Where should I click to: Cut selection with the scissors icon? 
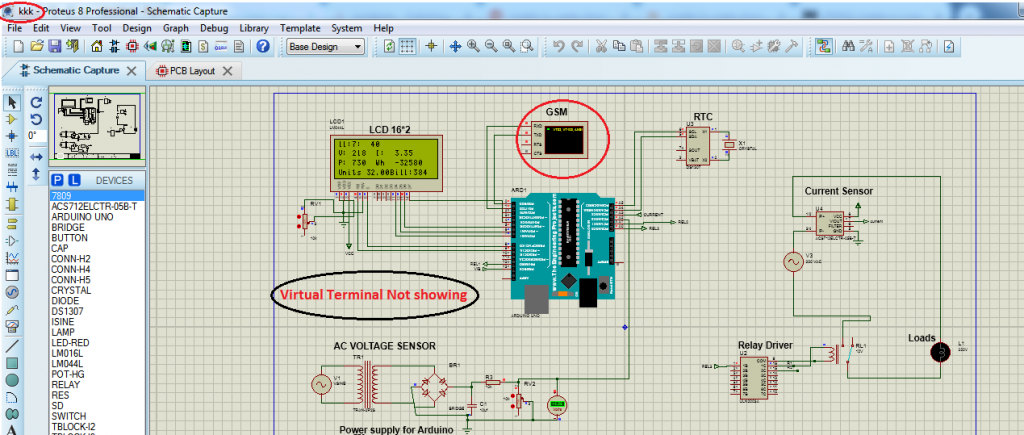[x=601, y=46]
